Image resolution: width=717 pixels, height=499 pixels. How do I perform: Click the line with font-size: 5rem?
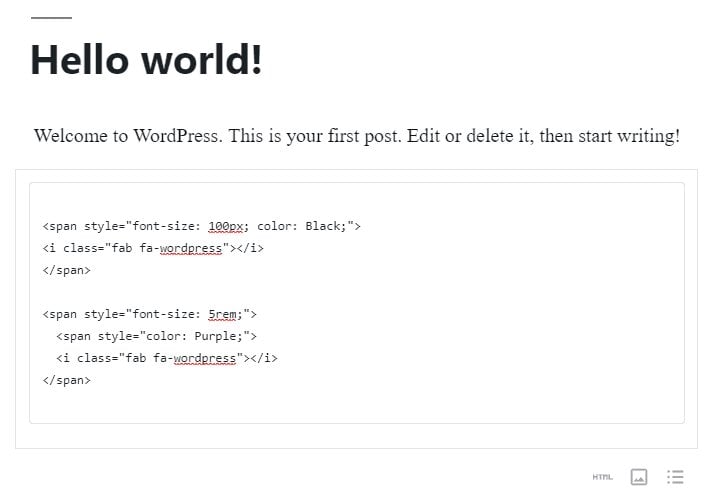[x=150, y=314]
